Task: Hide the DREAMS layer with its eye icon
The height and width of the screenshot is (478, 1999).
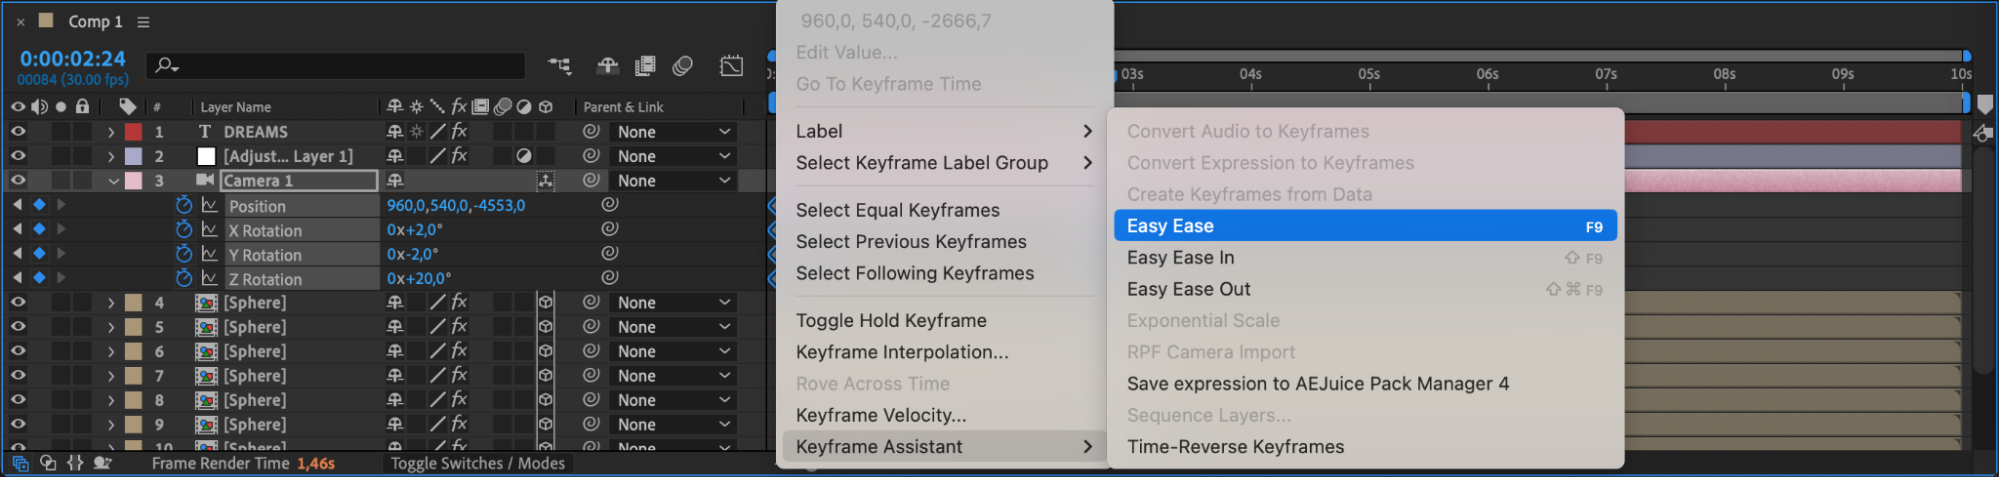Action: click(18, 131)
